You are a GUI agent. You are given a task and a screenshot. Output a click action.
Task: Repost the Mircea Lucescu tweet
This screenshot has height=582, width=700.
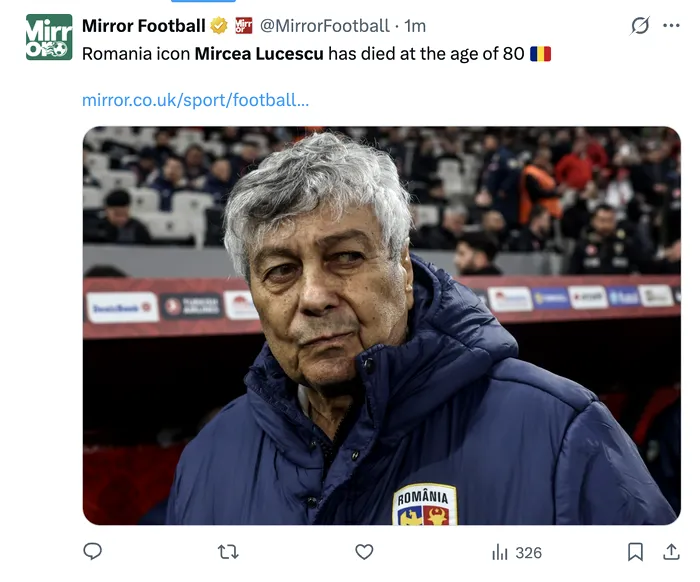228,552
